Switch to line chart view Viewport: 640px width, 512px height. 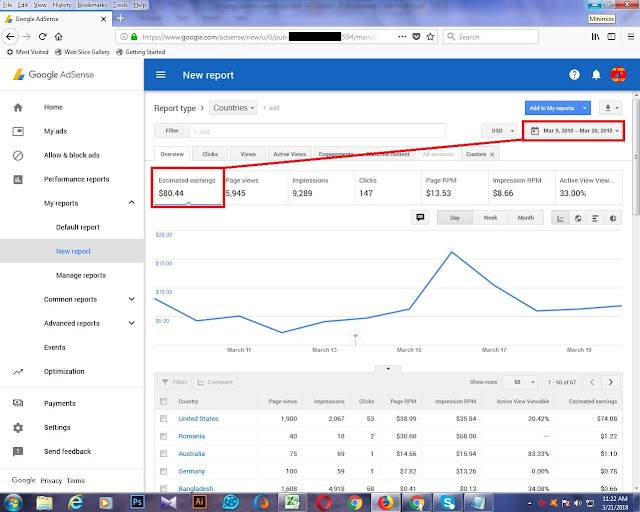[x=560, y=218]
